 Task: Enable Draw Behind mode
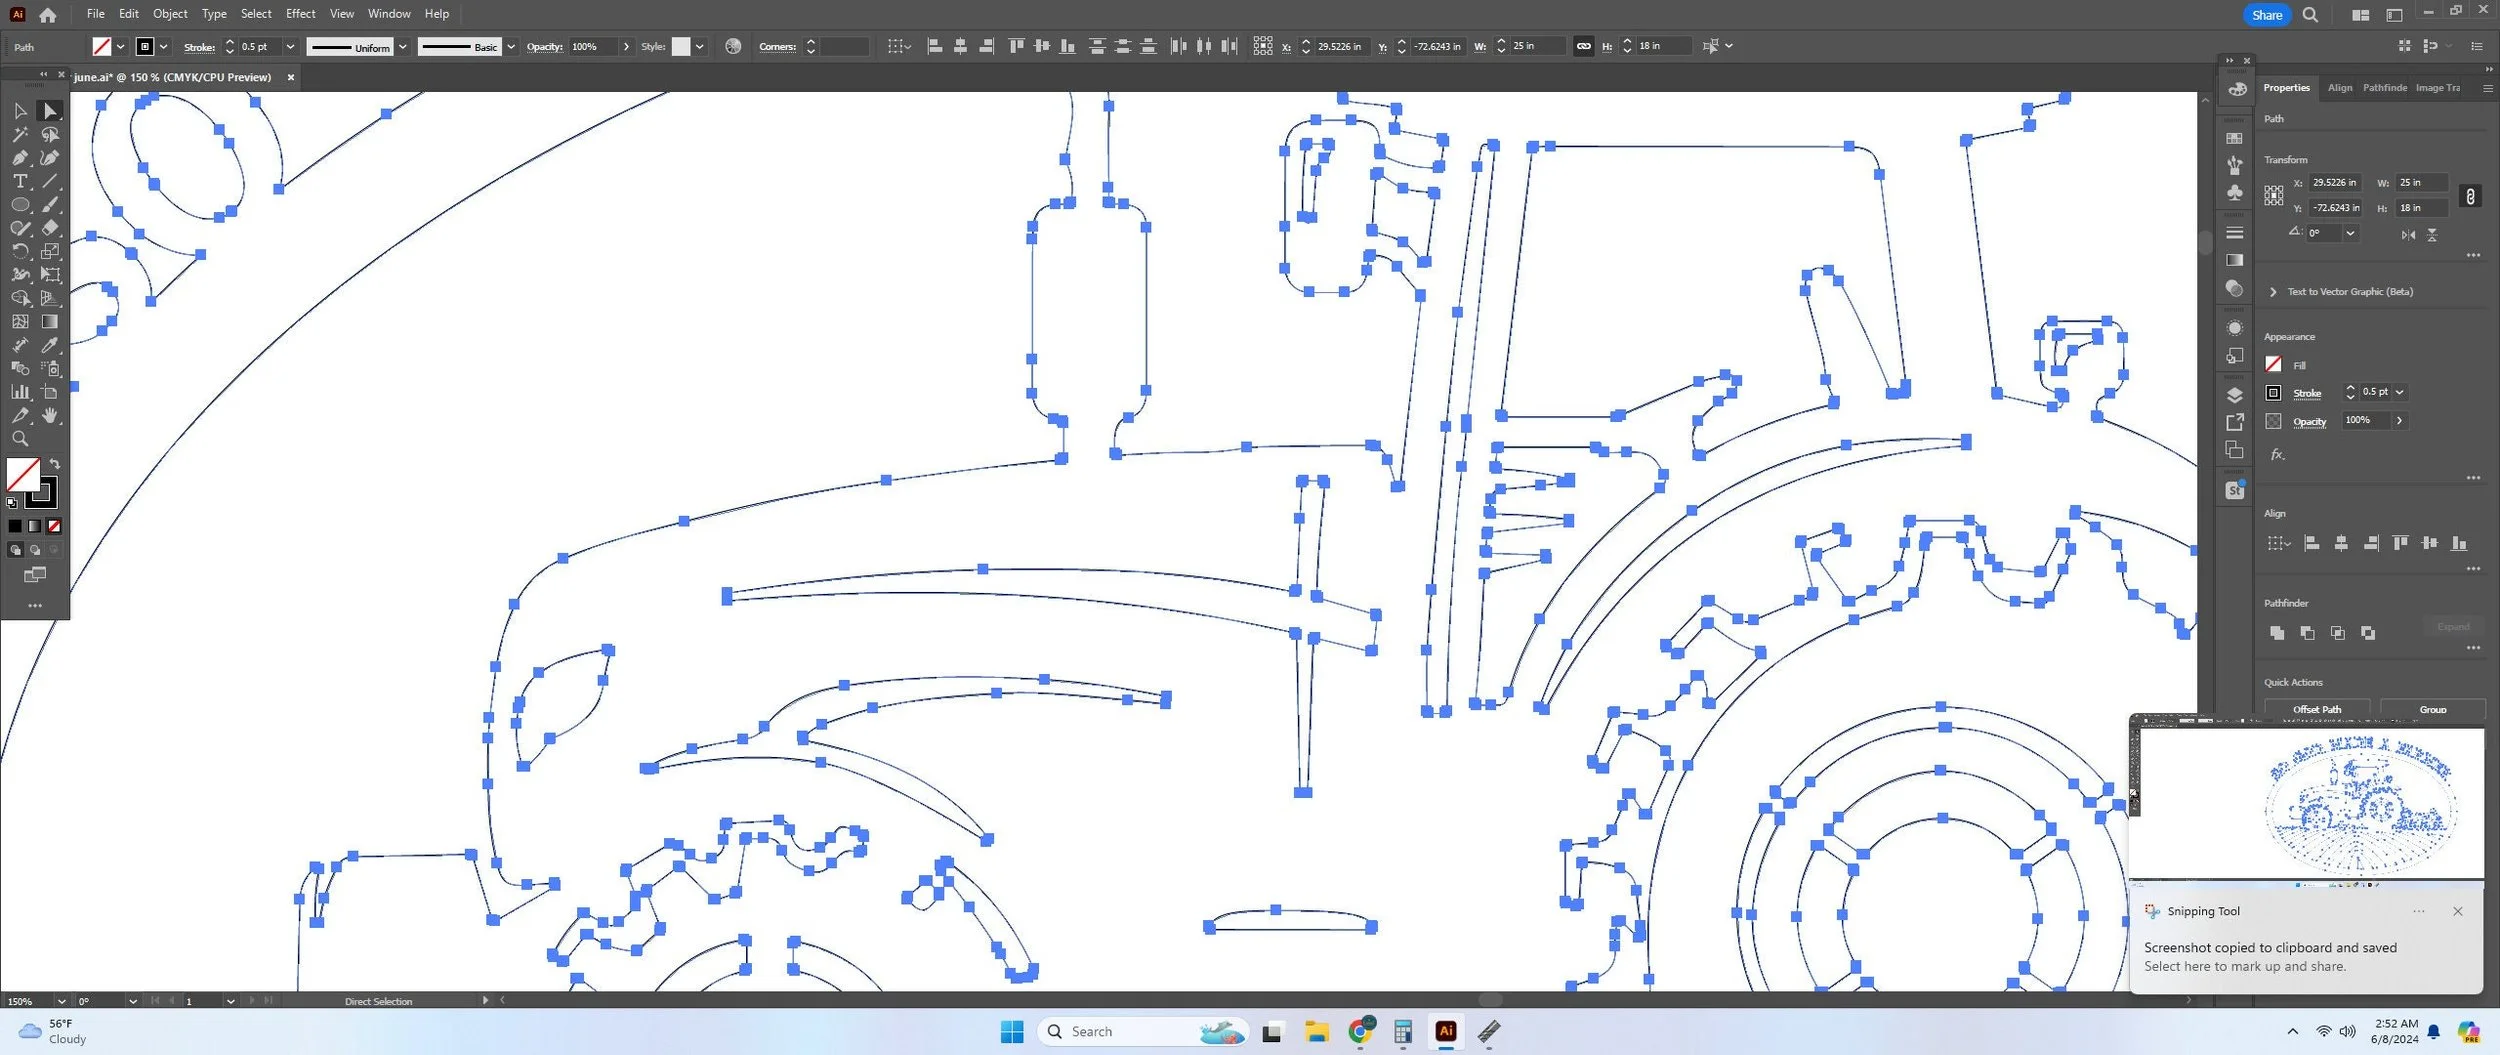(35, 550)
